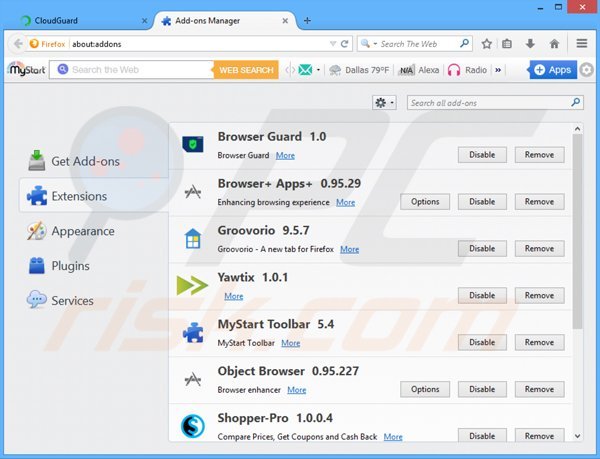Disable Browser+ Apps+ extension

(x=482, y=202)
